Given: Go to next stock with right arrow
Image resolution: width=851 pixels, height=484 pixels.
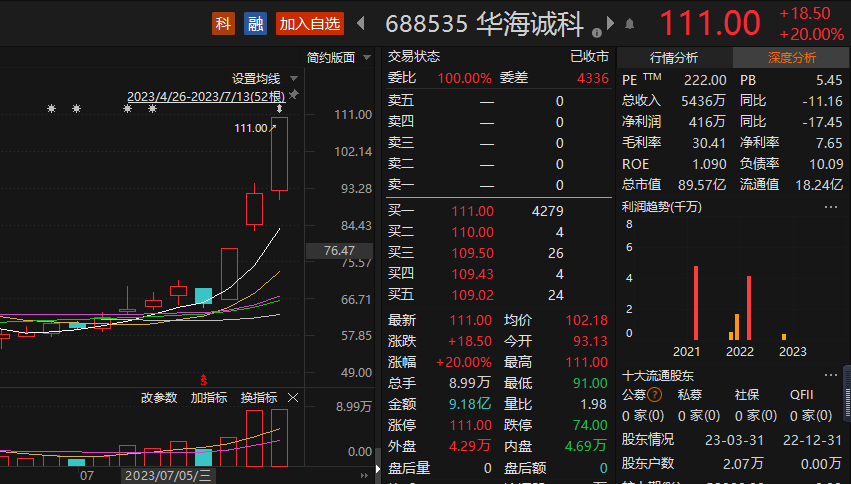Looking at the screenshot, I should (x=611, y=23).
